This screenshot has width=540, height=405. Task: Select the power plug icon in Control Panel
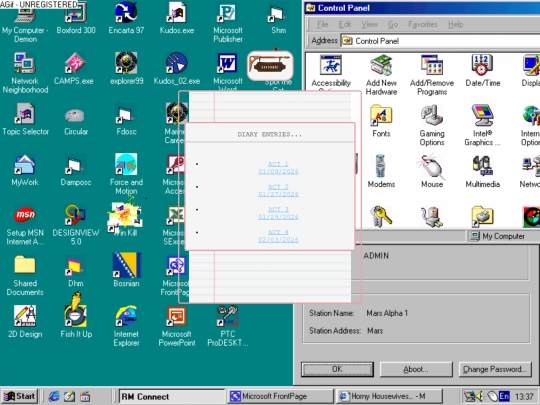click(x=432, y=217)
